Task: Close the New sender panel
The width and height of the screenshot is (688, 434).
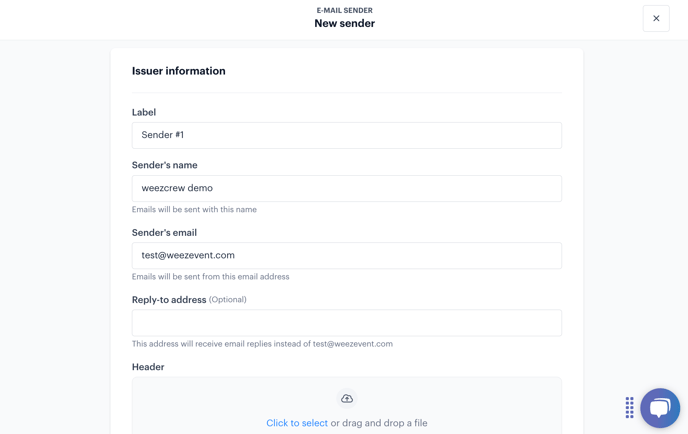Action: tap(656, 18)
